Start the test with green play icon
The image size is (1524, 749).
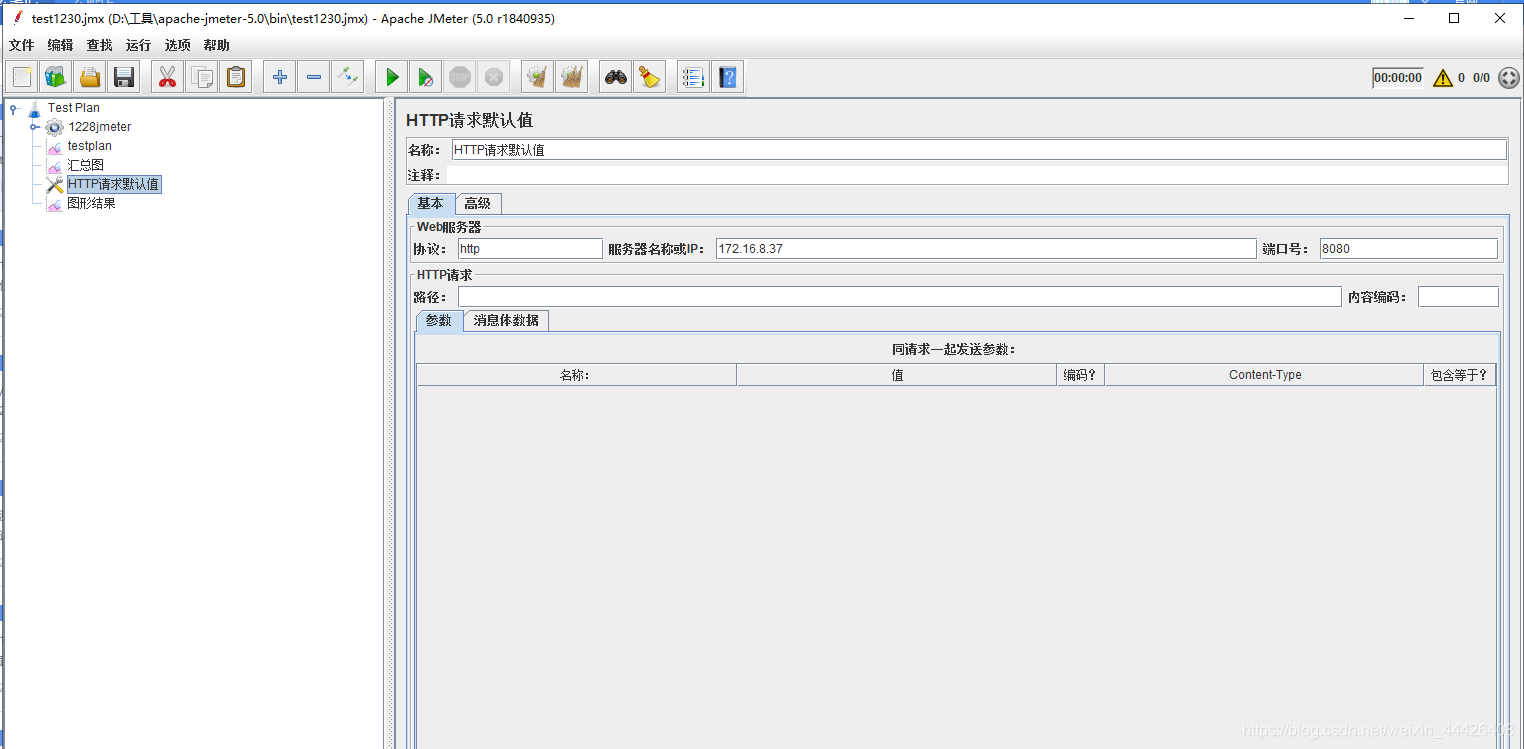click(x=391, y=77)
